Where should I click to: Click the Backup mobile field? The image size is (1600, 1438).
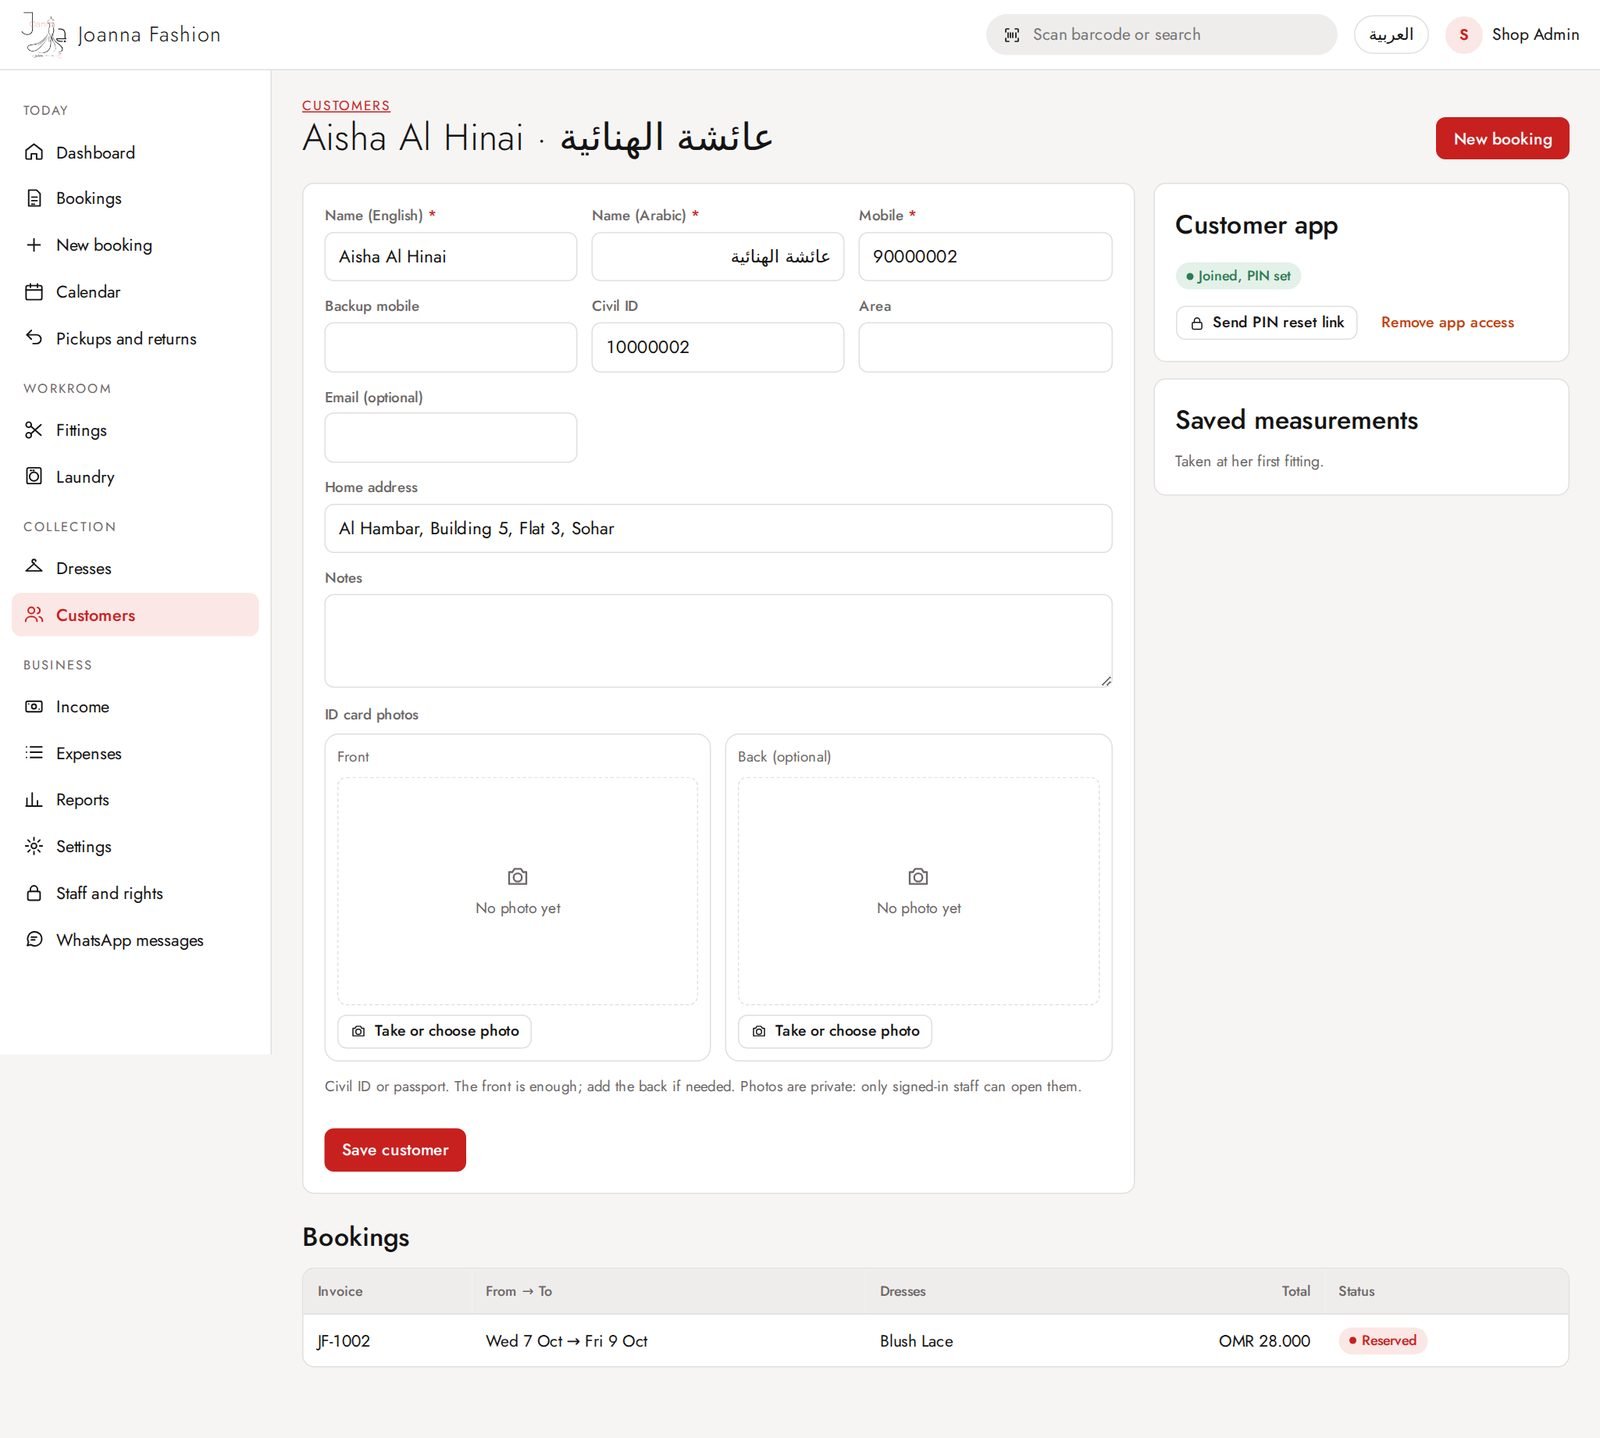(x=450, y=347)
